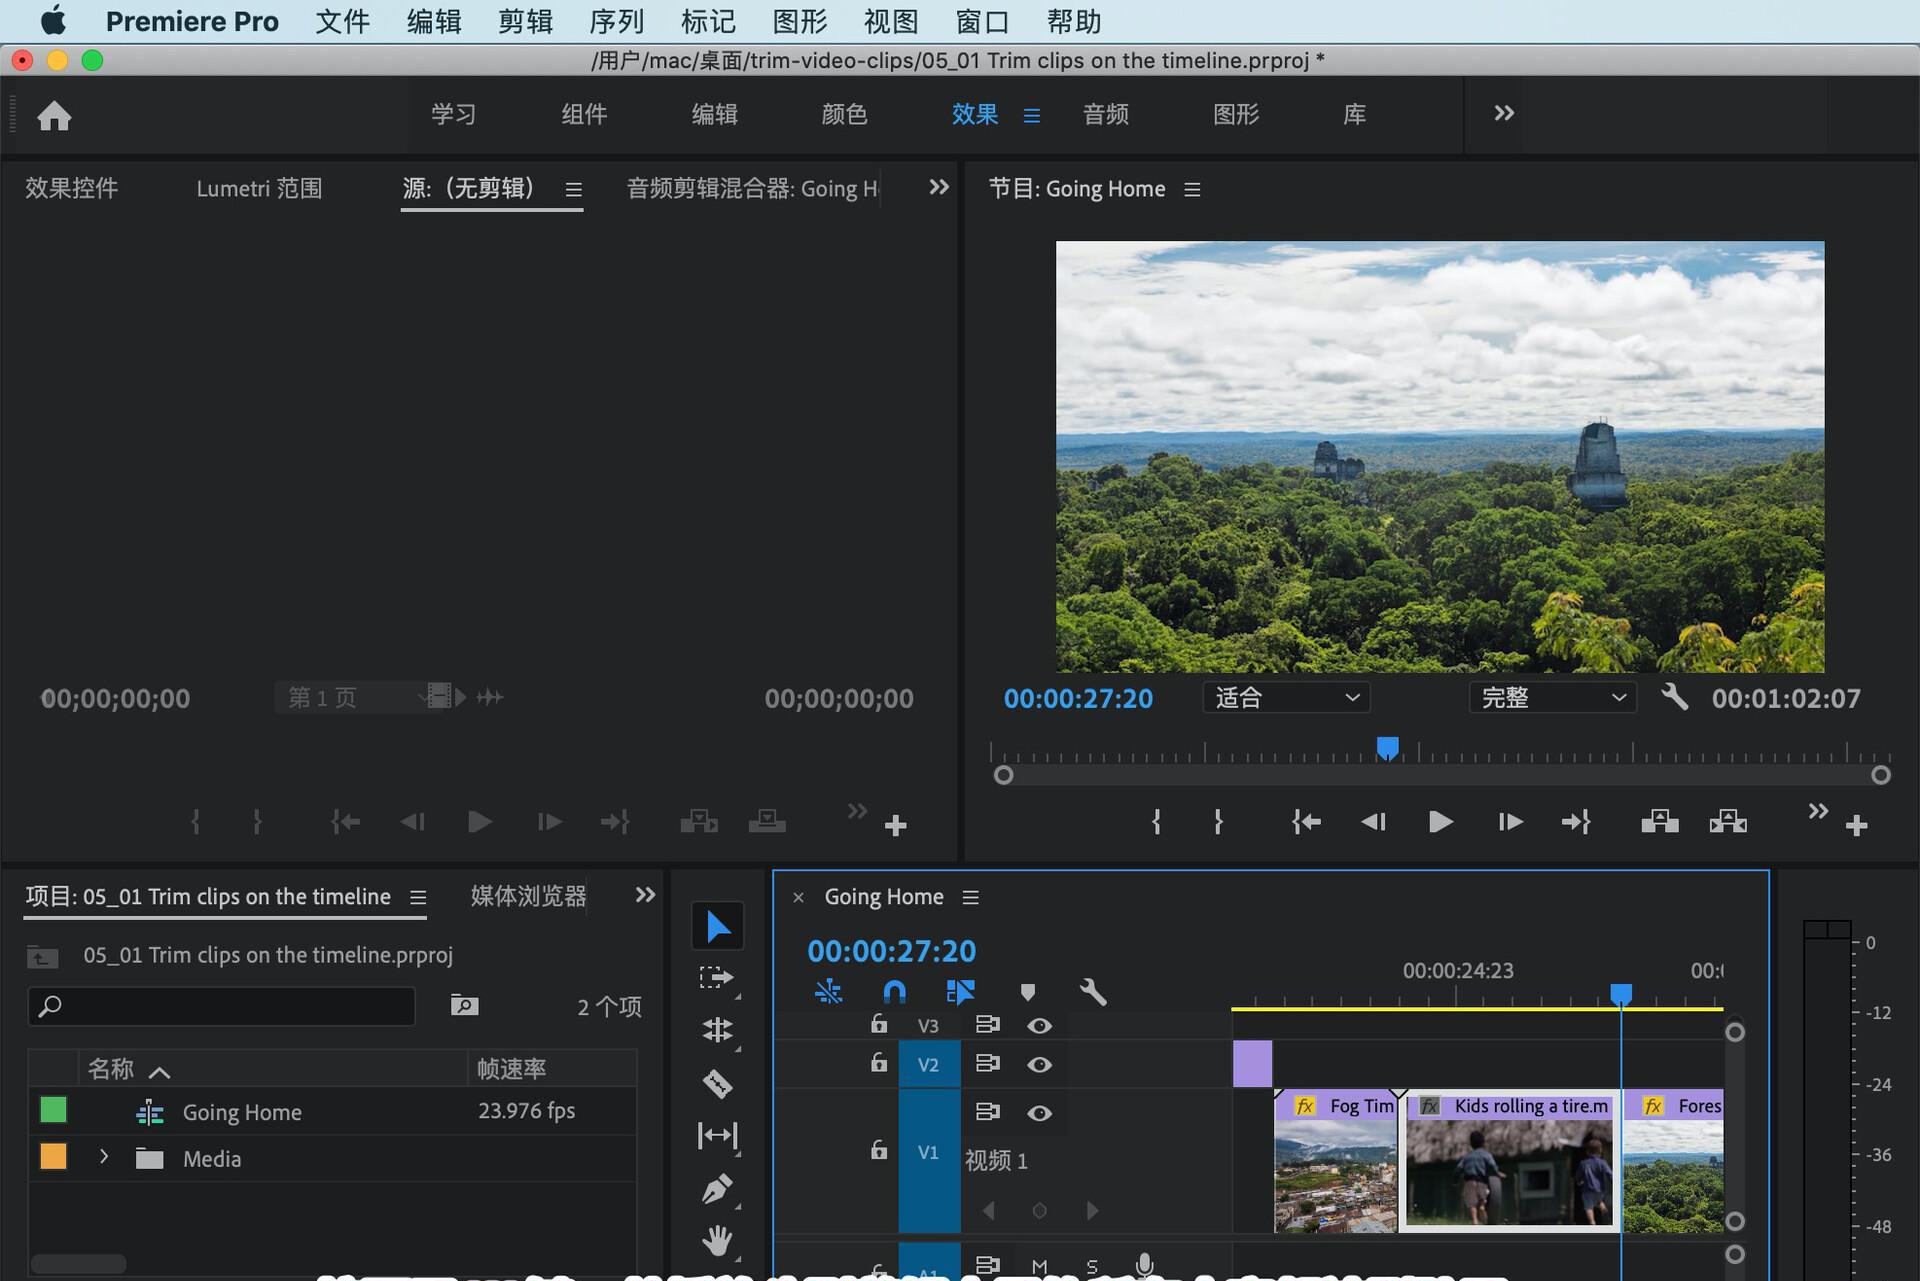Select the Track Select Forward tool
Screen dimensions: 1920x1281
click(x=716, y=978)
